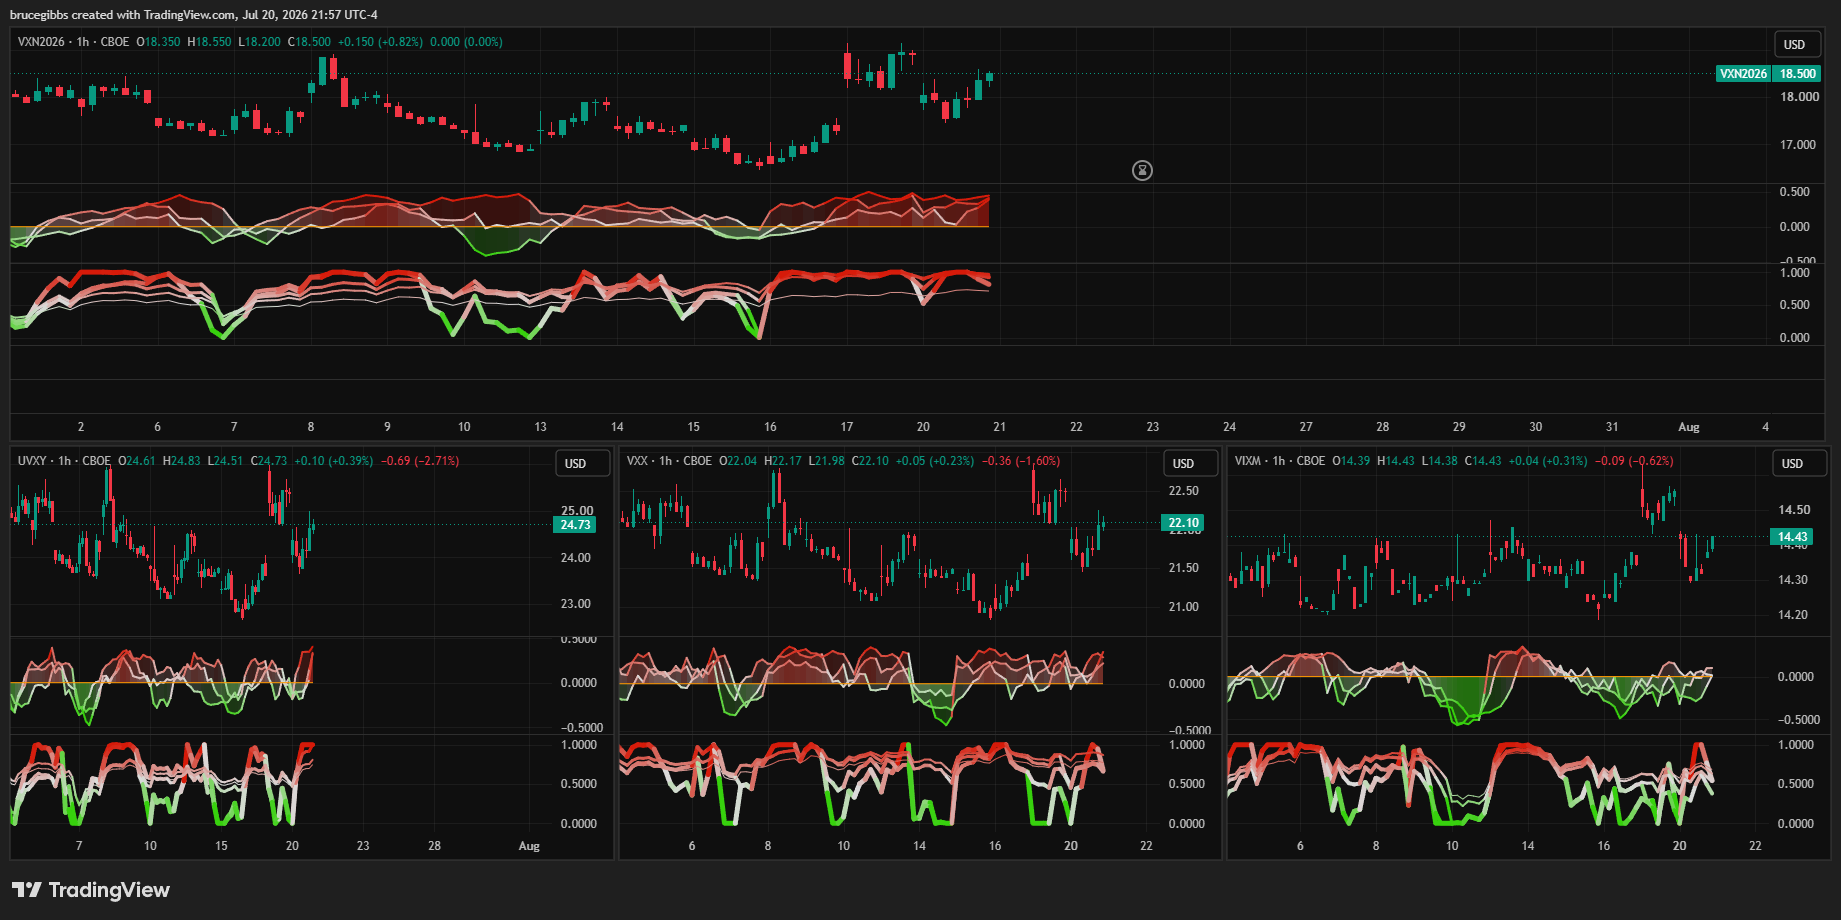Click the UVXY change '+0.10 (+0.39%)'

334,461
